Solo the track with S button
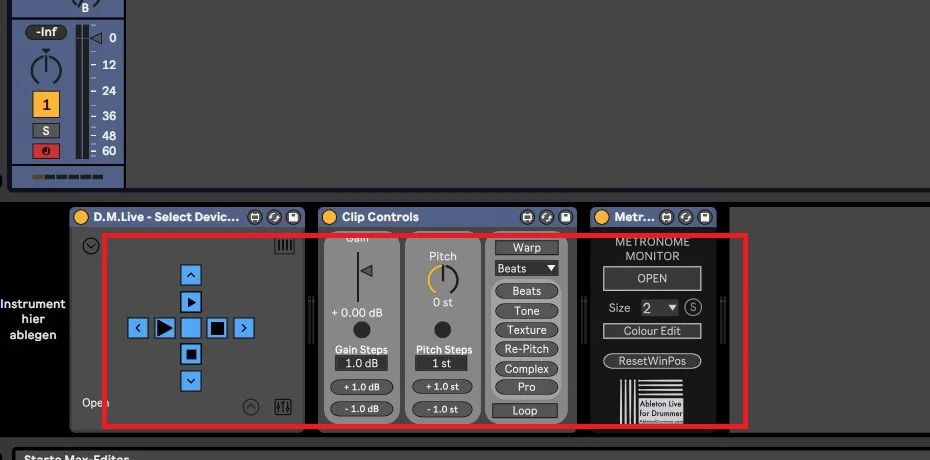Viewport: 930px width, 460px height. coord(46,131)
